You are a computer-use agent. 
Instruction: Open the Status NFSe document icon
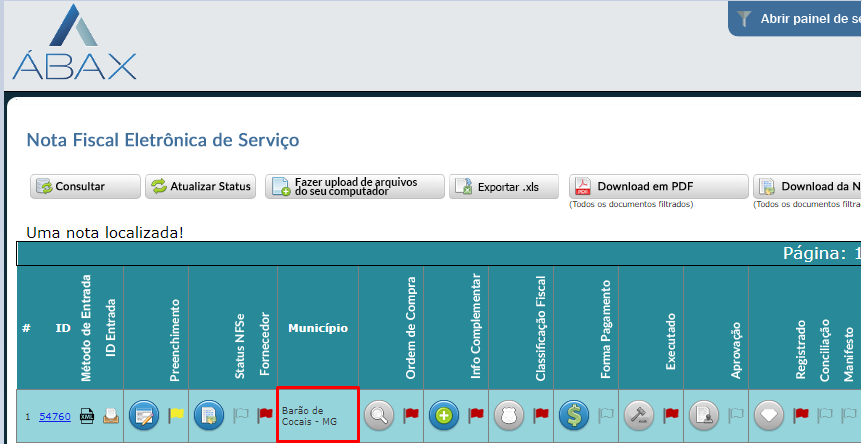(x=207, y=415)
